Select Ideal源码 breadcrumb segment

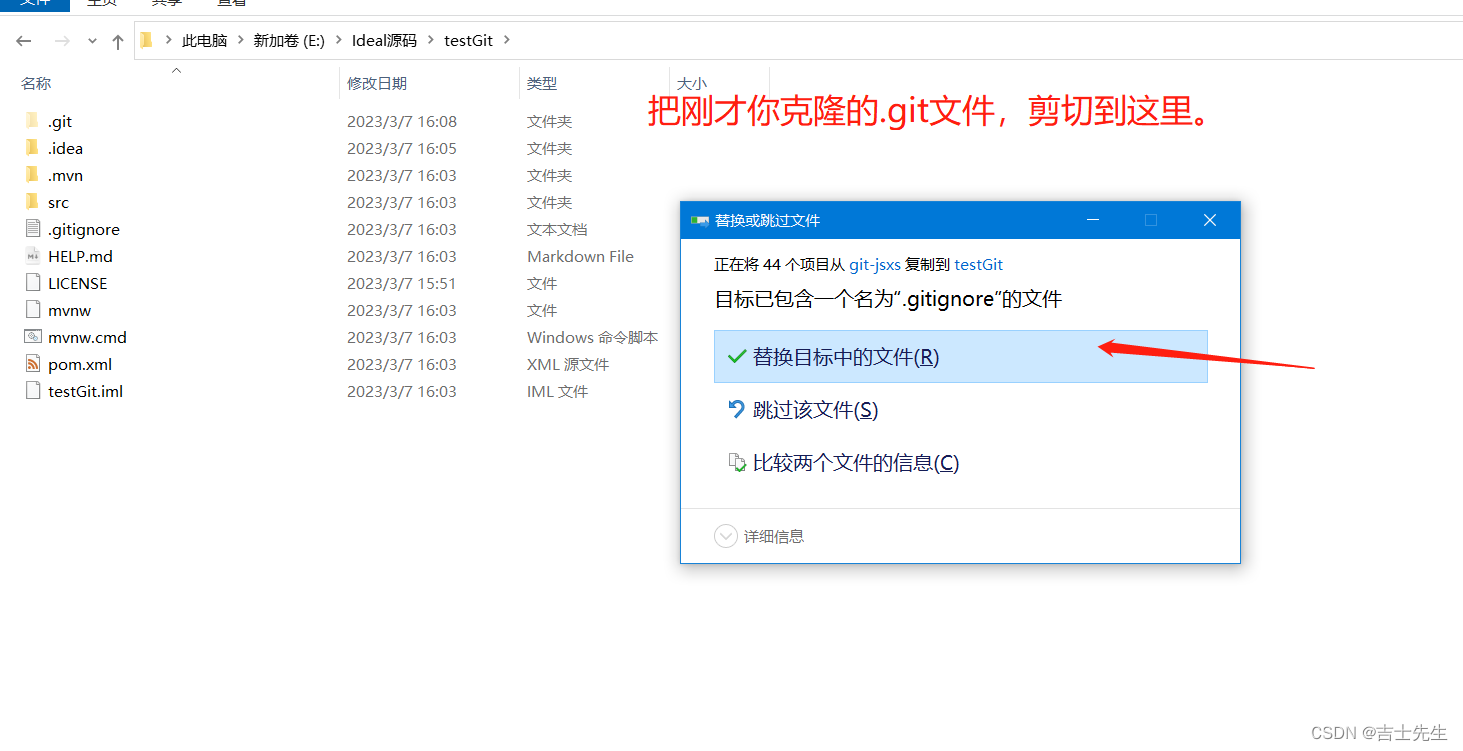point(384,41)
